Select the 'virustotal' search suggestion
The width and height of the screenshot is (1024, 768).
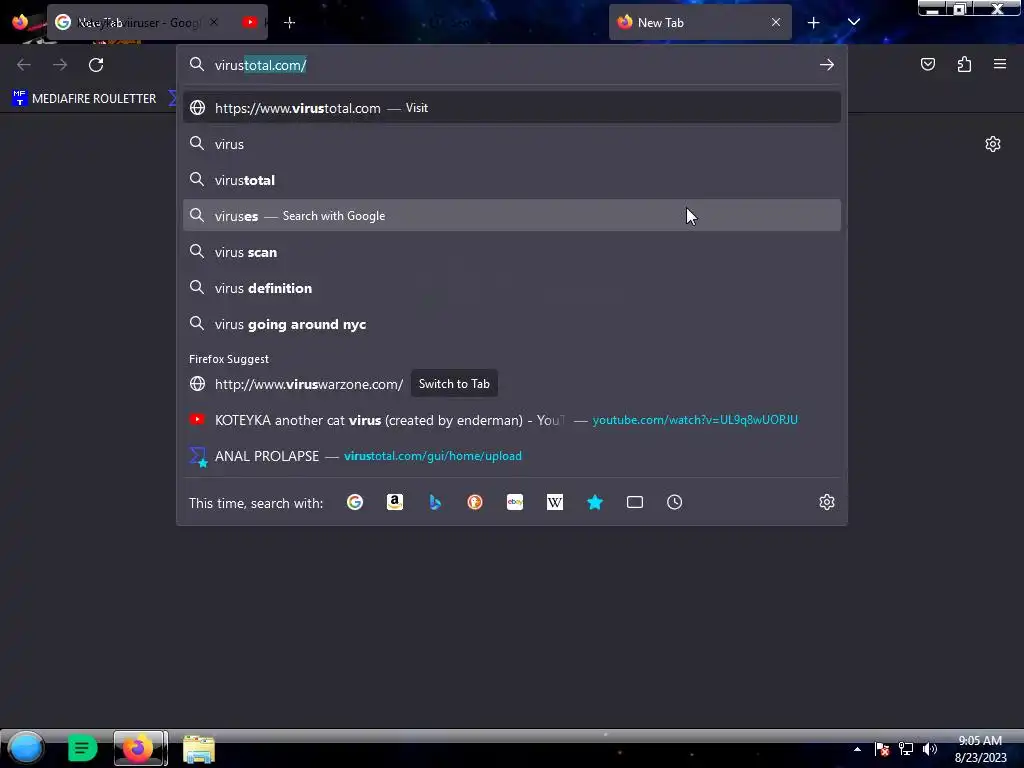point(511,180)
